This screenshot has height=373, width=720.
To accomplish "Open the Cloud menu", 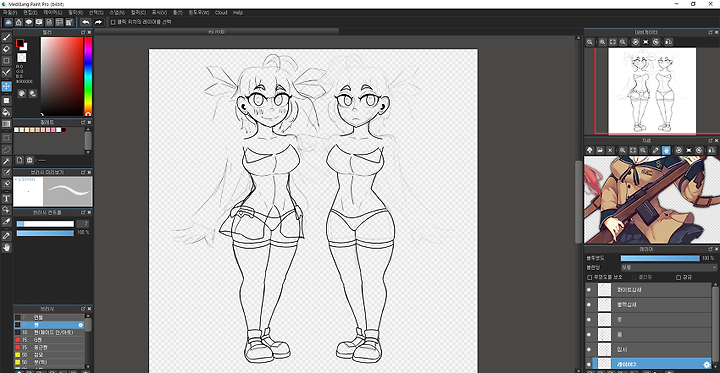I will tap(221, 12).
